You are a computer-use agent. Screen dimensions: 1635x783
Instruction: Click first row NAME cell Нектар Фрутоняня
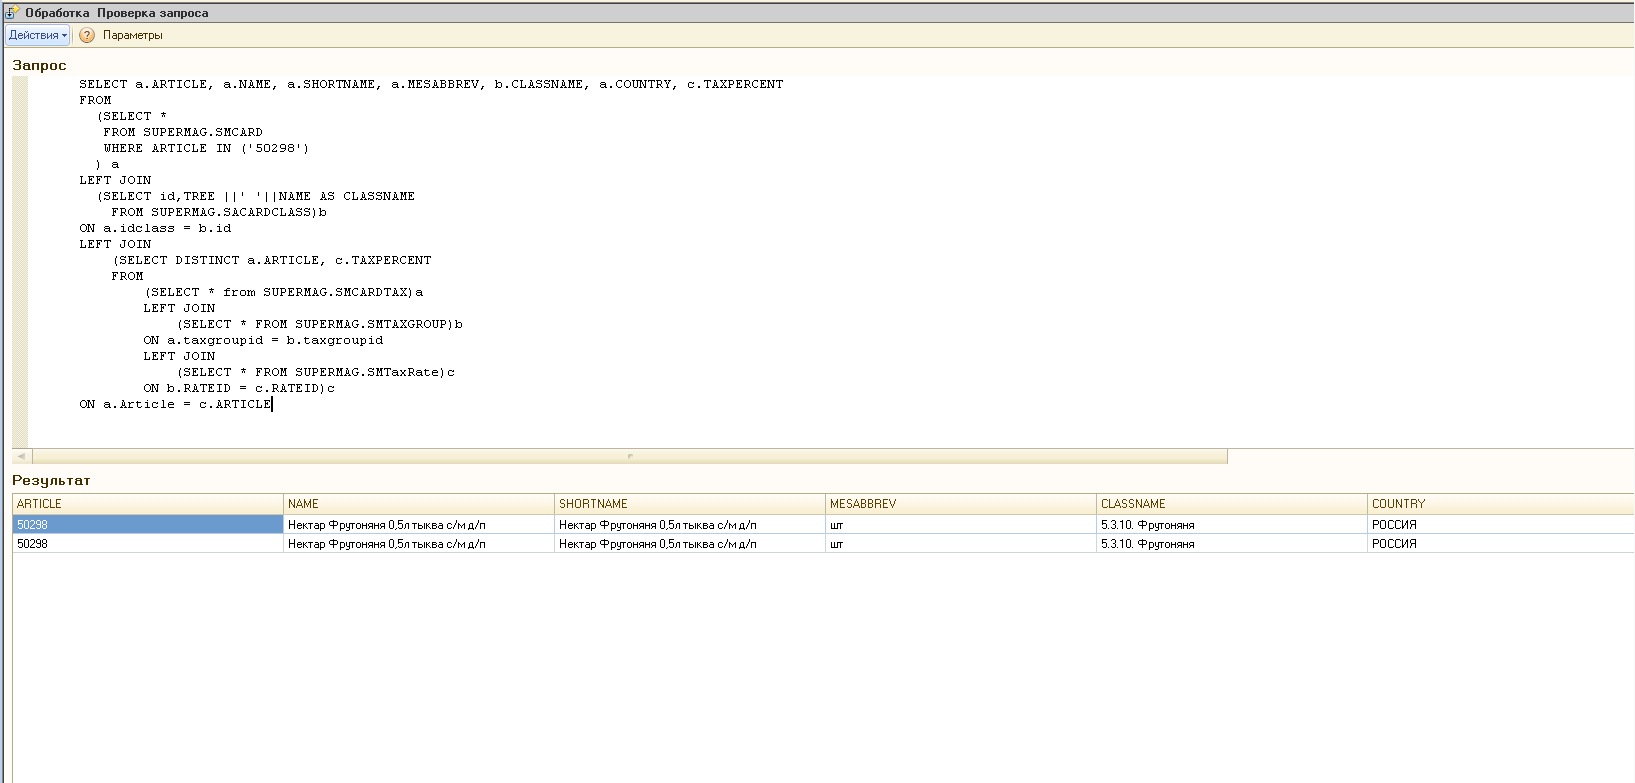tap(419, 524)
